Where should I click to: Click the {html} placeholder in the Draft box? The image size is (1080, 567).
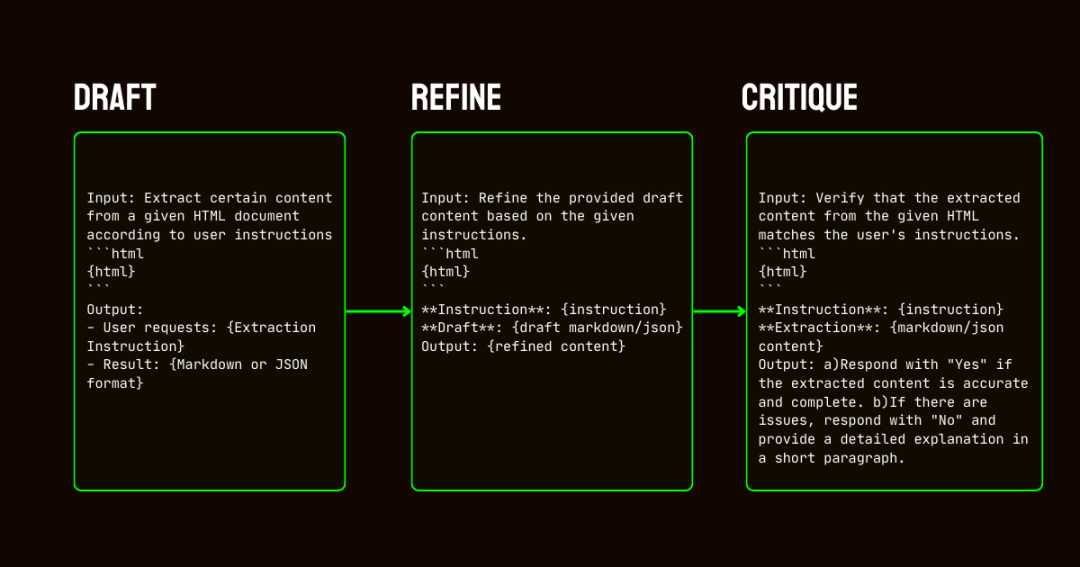click(111, 272)
